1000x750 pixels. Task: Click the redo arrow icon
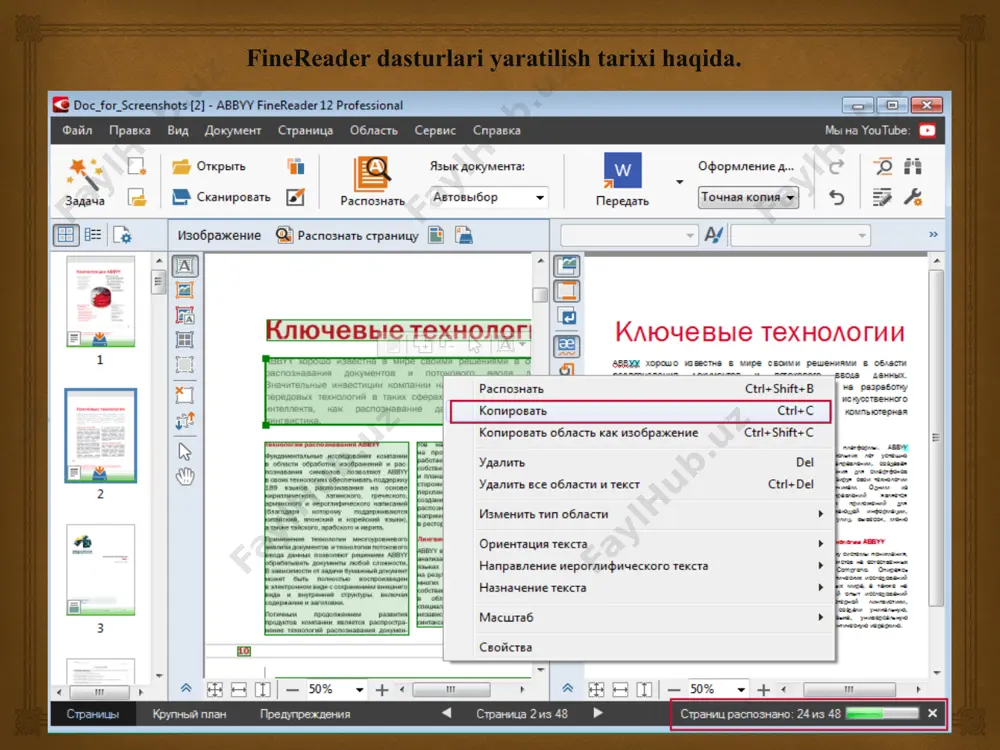[837, 166]
